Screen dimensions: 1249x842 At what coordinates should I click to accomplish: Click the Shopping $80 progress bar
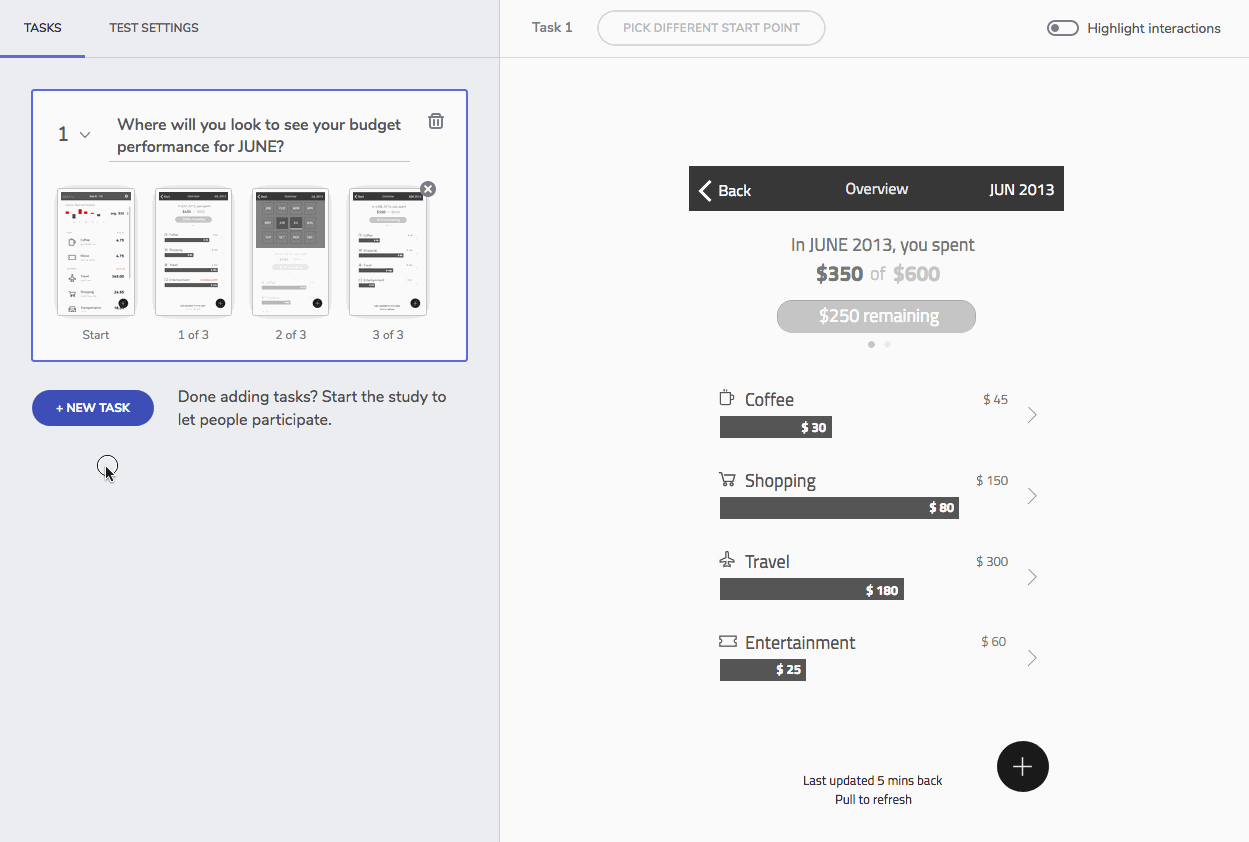839,507
